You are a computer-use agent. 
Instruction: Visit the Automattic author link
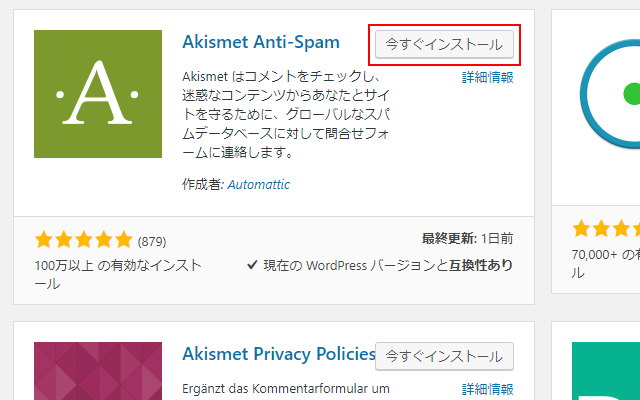pos(258,185)
